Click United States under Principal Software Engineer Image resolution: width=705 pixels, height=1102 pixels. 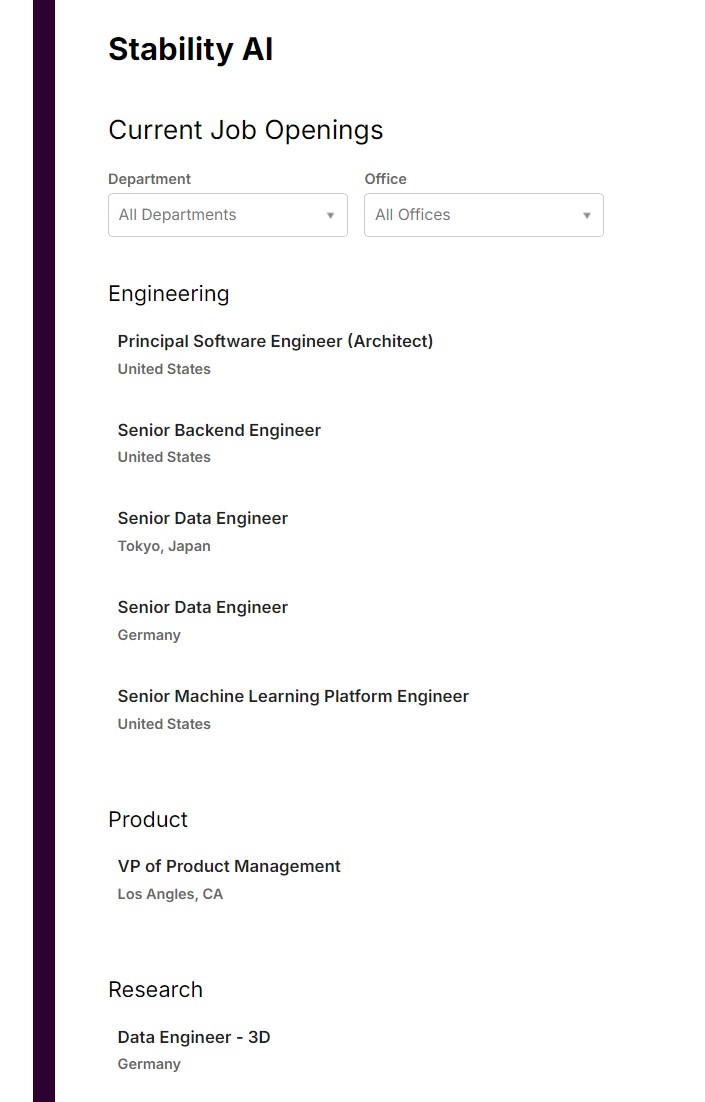point(164,369)
